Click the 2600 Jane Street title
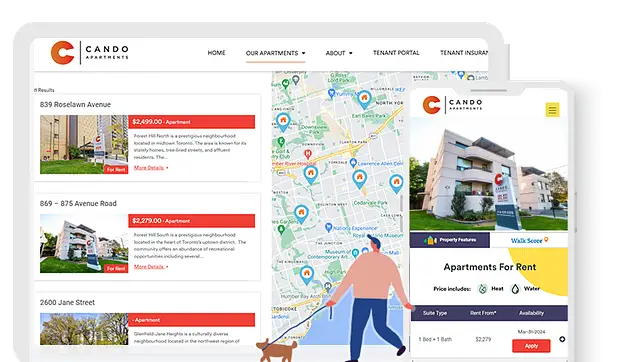Image resolution: width=638 pixels, height=362 pixels. [x=67, y=303]
